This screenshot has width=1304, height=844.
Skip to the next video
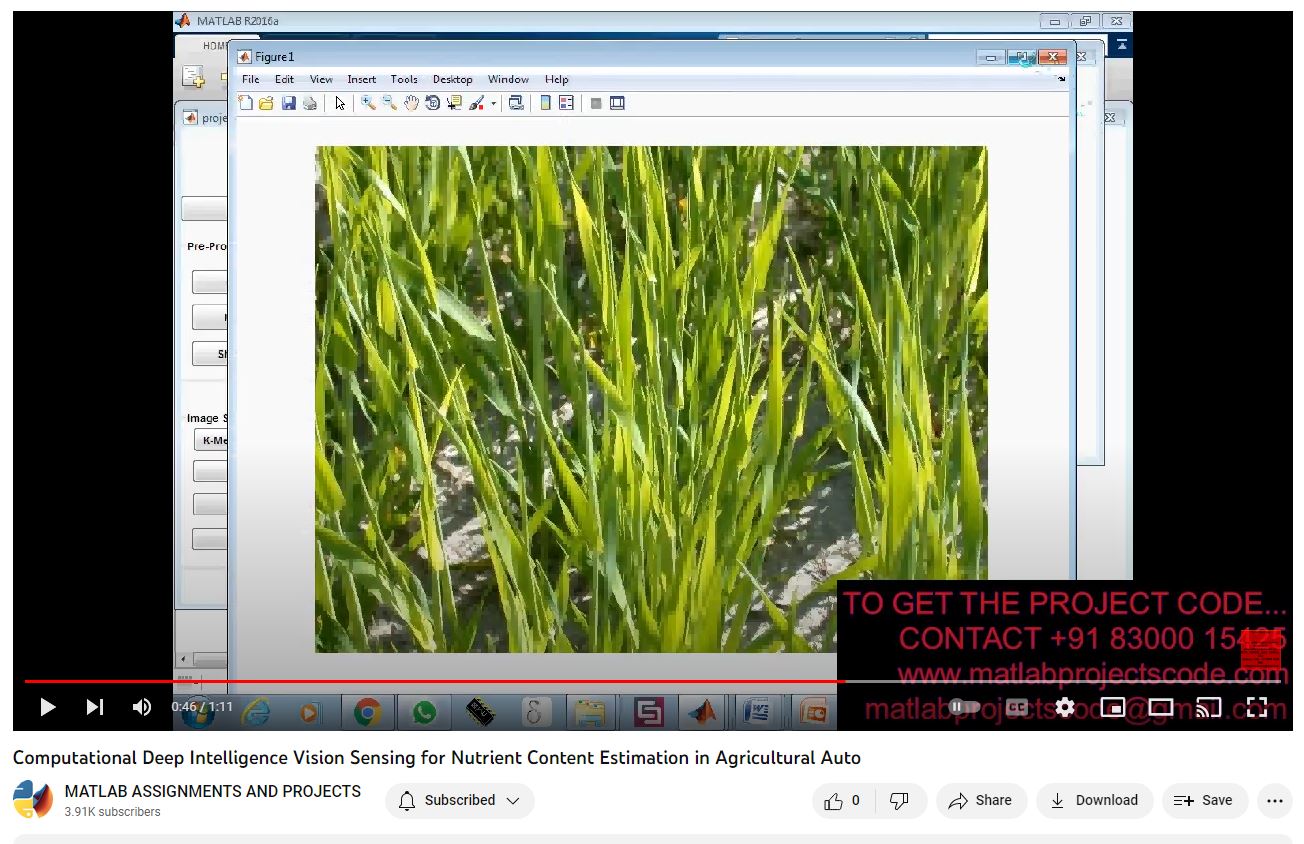(x=95, y=707)
